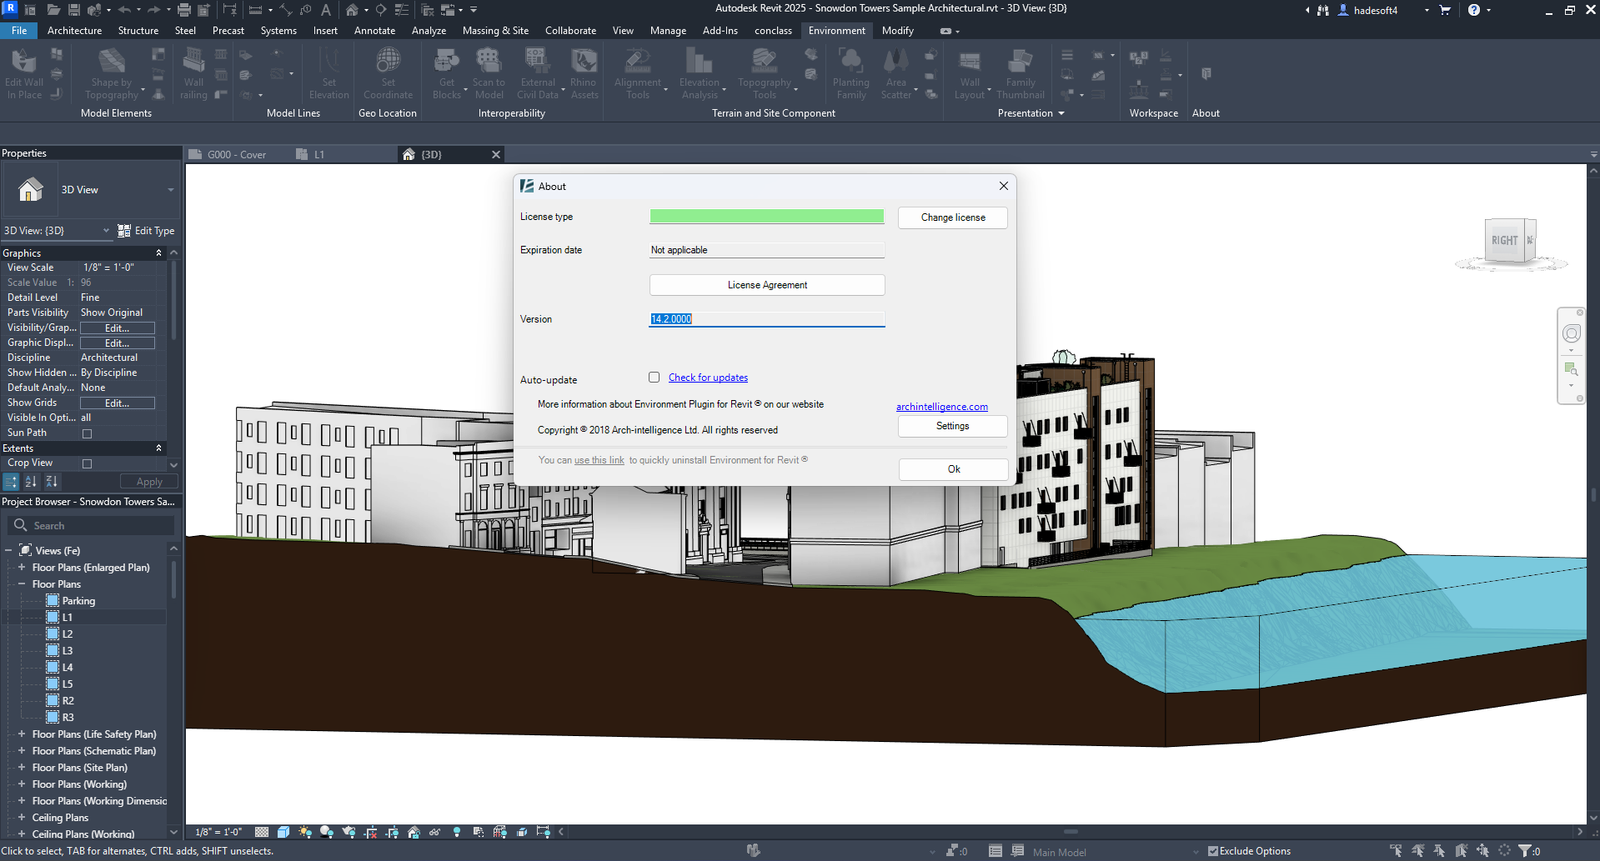The height and width of the screenshot is (861, 1600).
Task: Click the Wall railing icon
Action: coord(194,60)
